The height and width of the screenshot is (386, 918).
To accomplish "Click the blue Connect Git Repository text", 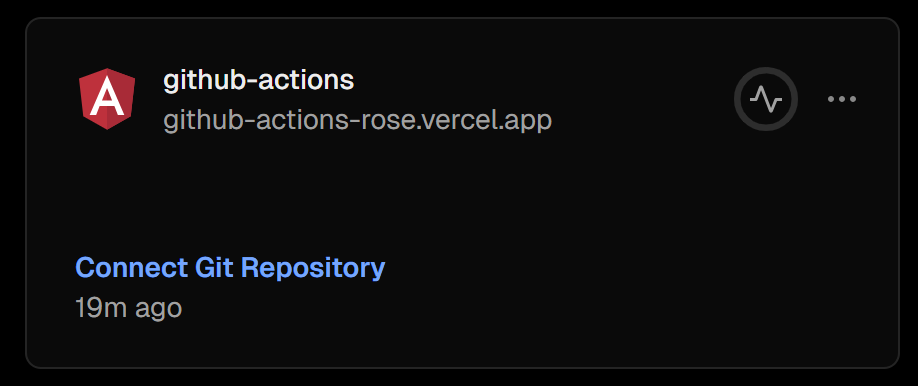I will (230, 268).
